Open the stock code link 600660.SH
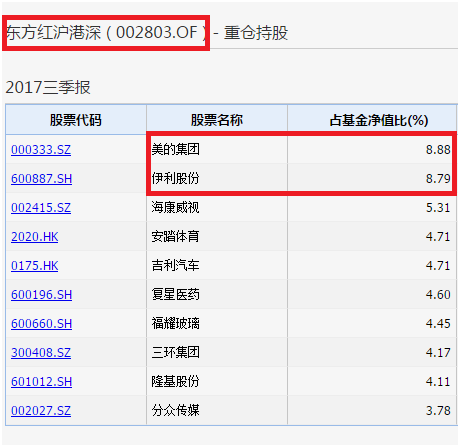 41,324
